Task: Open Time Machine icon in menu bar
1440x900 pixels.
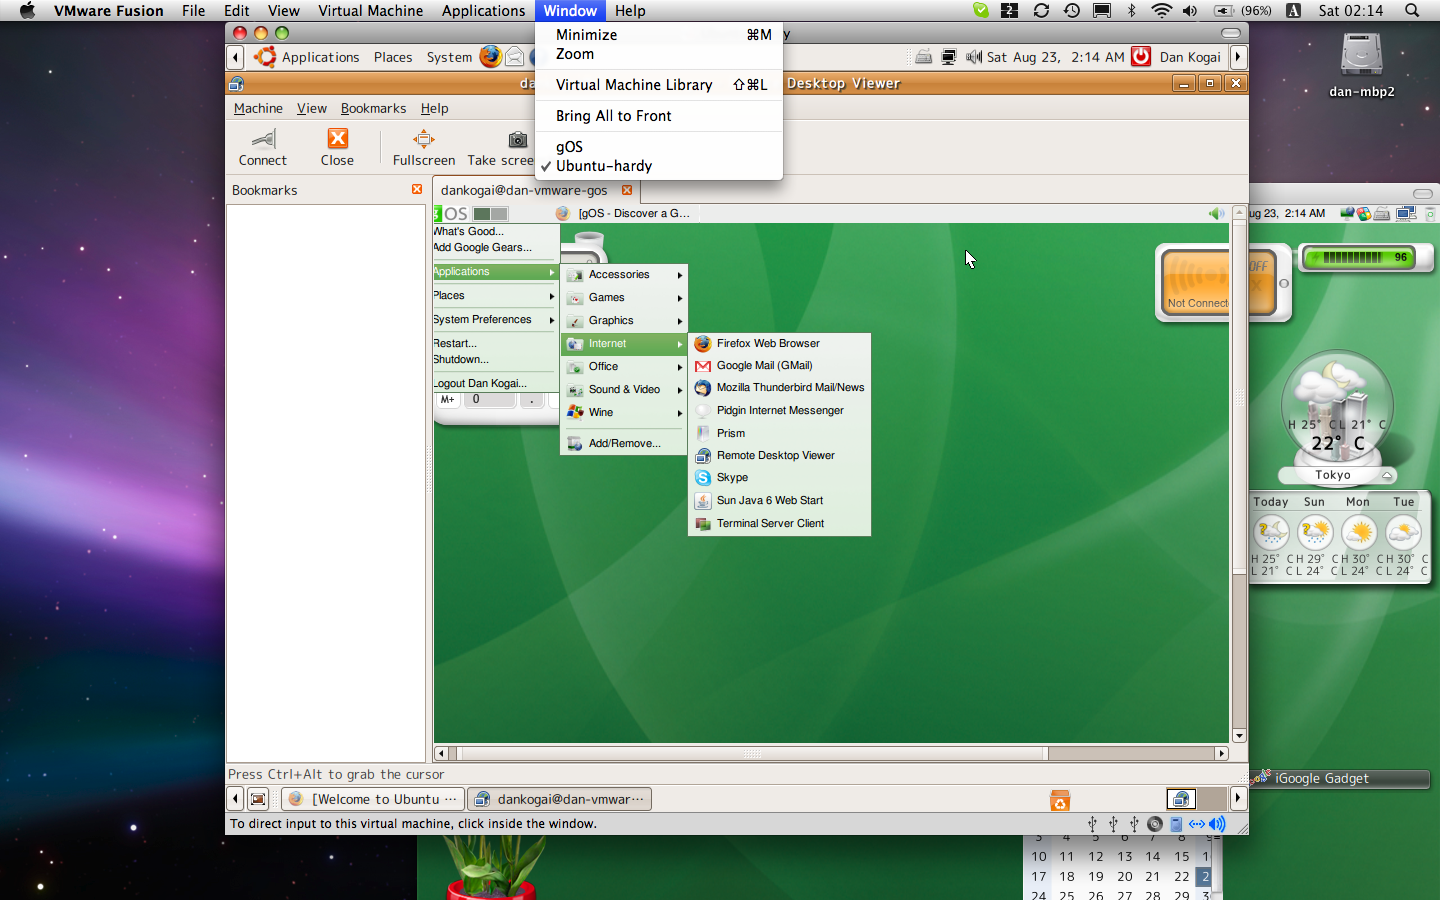Action: (x=1072, y=11)
